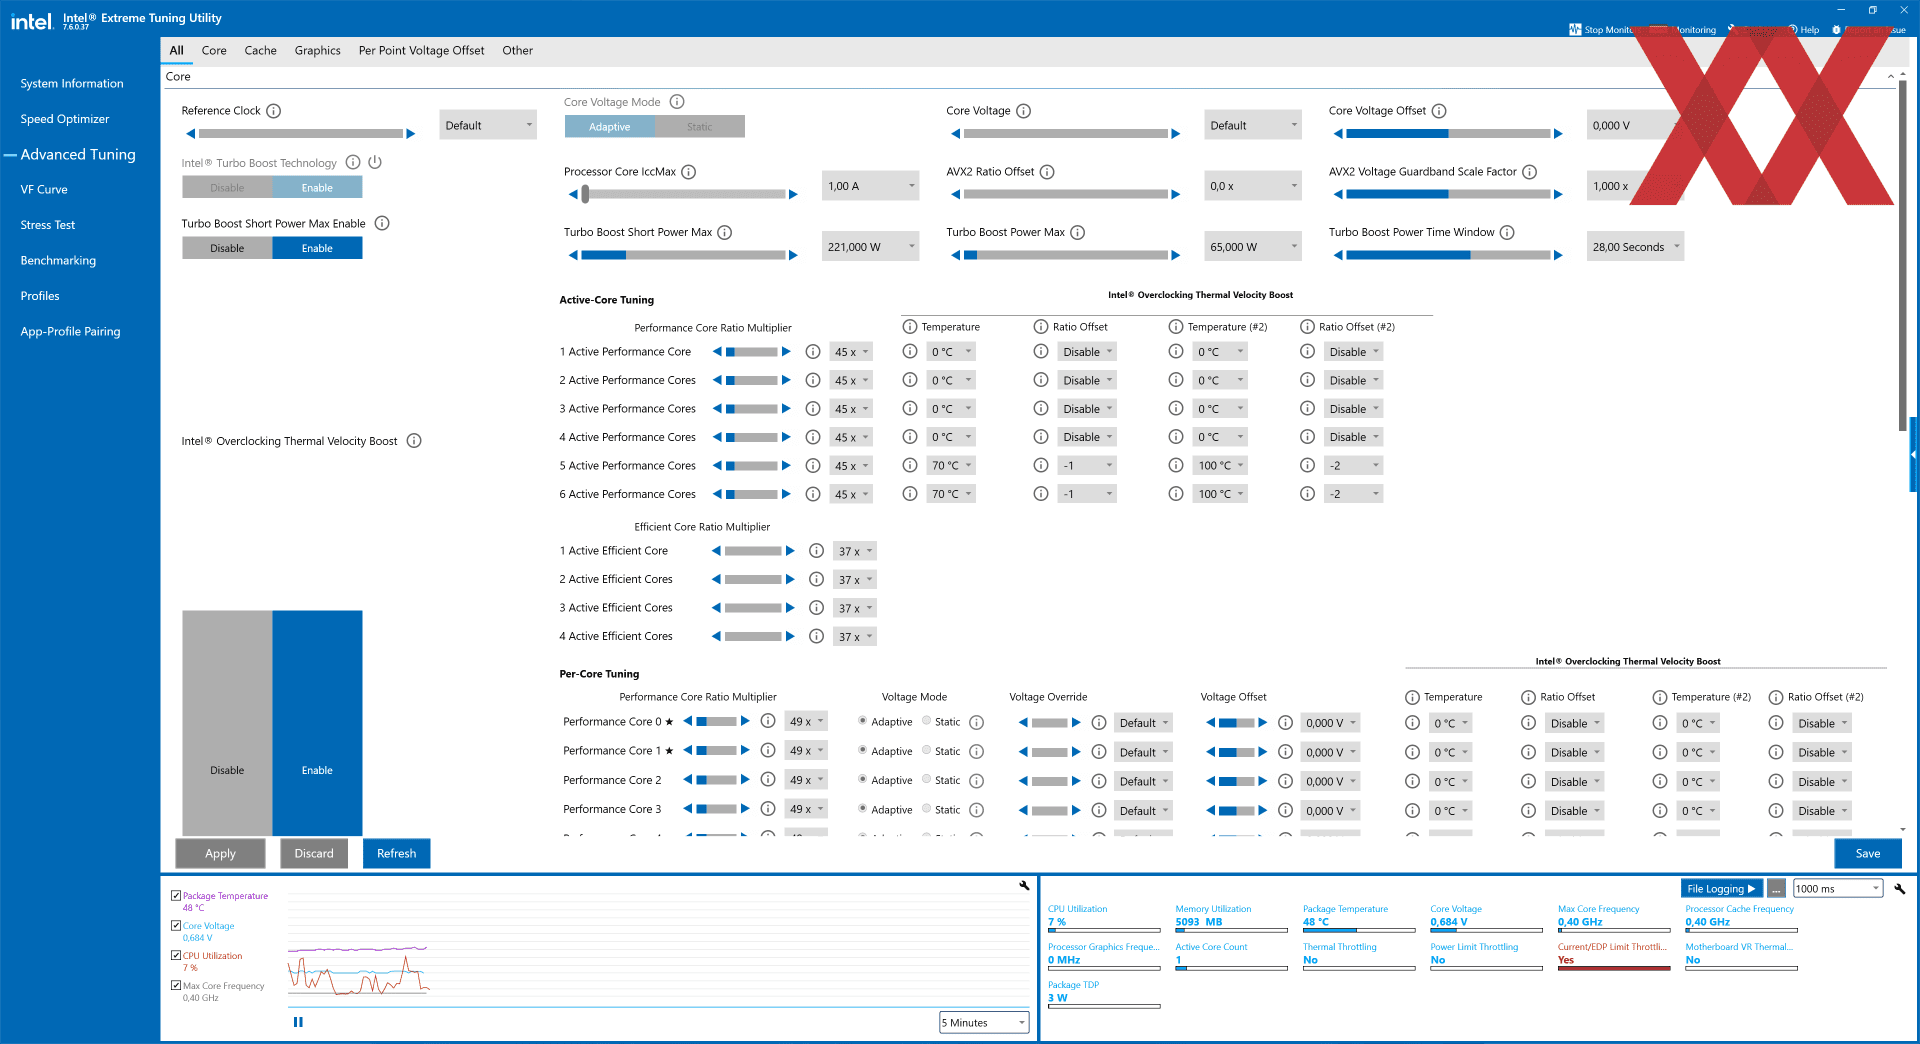Click Turbo Boost Power Time Window decrease arrow
Image resolution: width=1920 pixels, height=1044 pixels.
click(1338, 255)
